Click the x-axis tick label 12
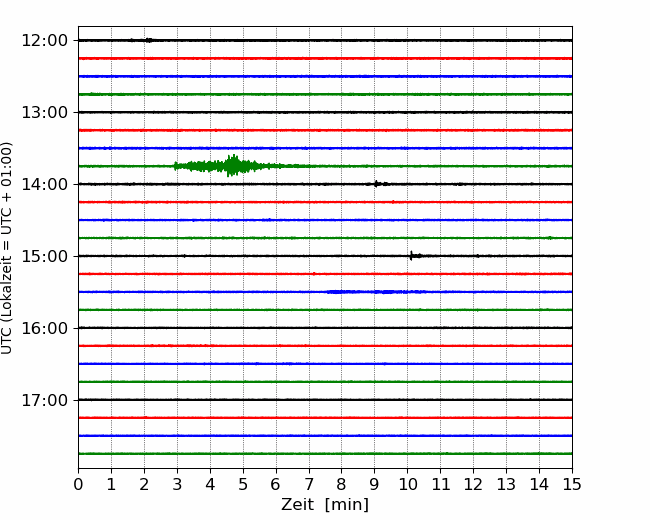This screenshot has width=650, height=520. (x=473, y=484)
